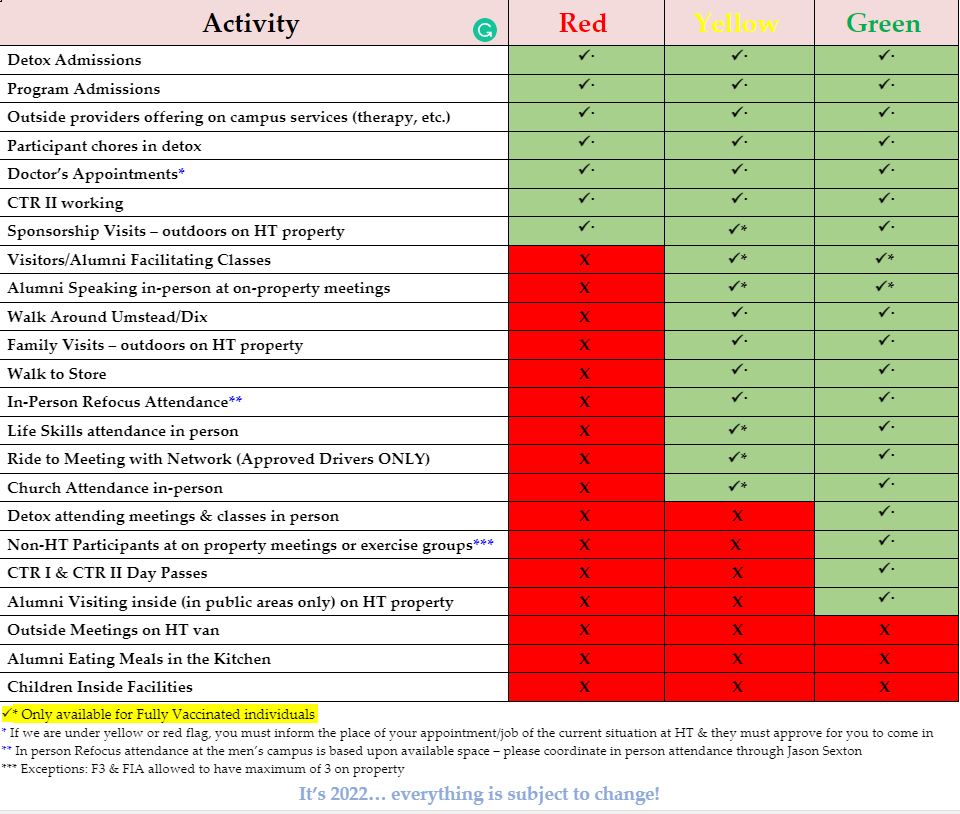The image size is (960, 814).
Task: Select the Activity column header
Action: pyautogui.click(x=251, y=23)
